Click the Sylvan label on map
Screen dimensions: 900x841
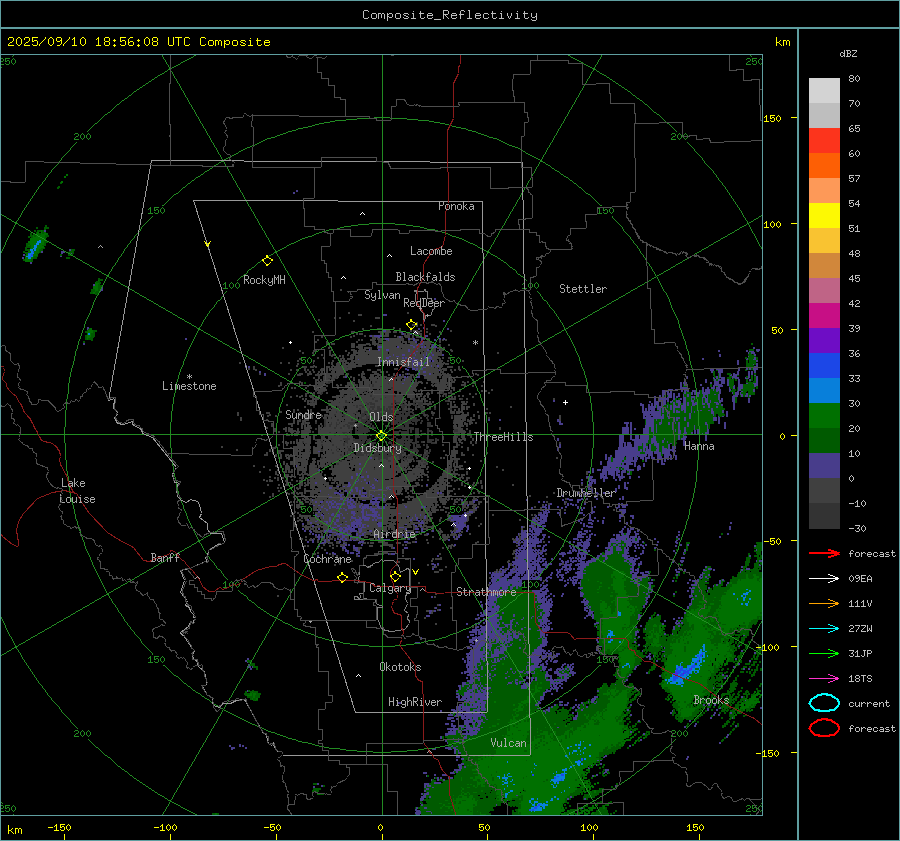(382, 295)
